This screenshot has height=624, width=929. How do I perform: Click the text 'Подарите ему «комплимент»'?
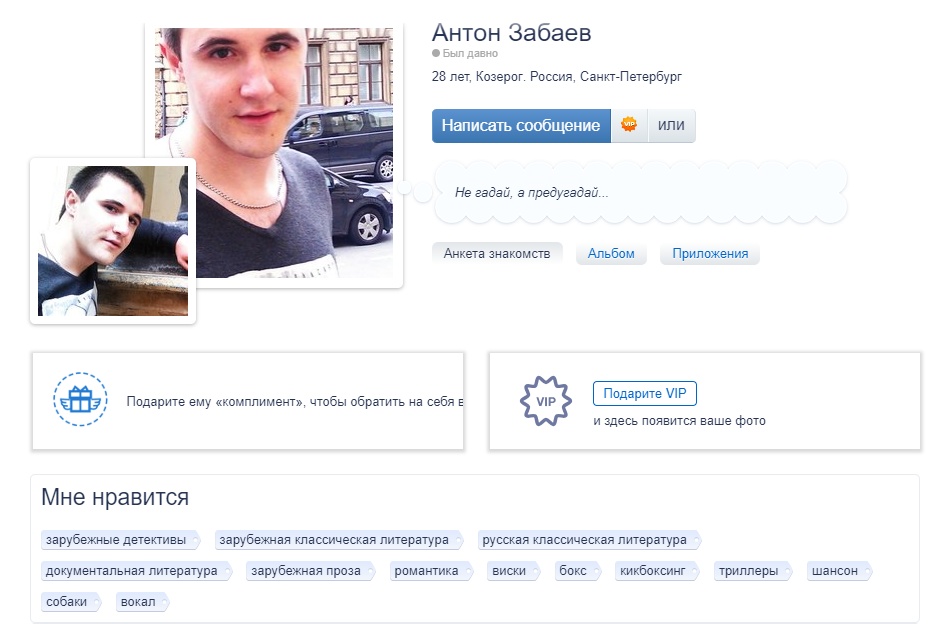coord(216,401)
